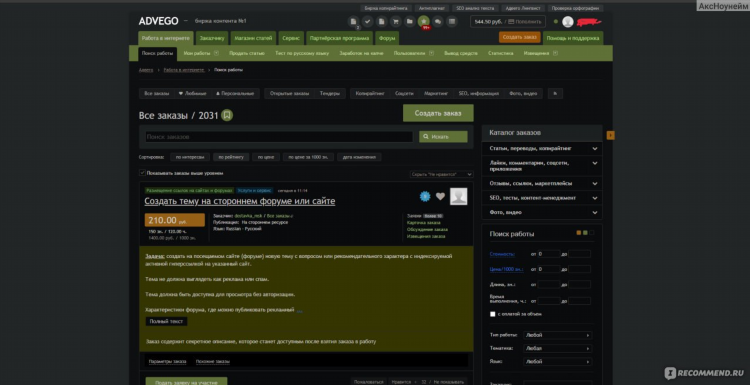Open 'Тип работы' dropdown
The height and width of the screenshot is (385, 750).
(x=557, y=335)
